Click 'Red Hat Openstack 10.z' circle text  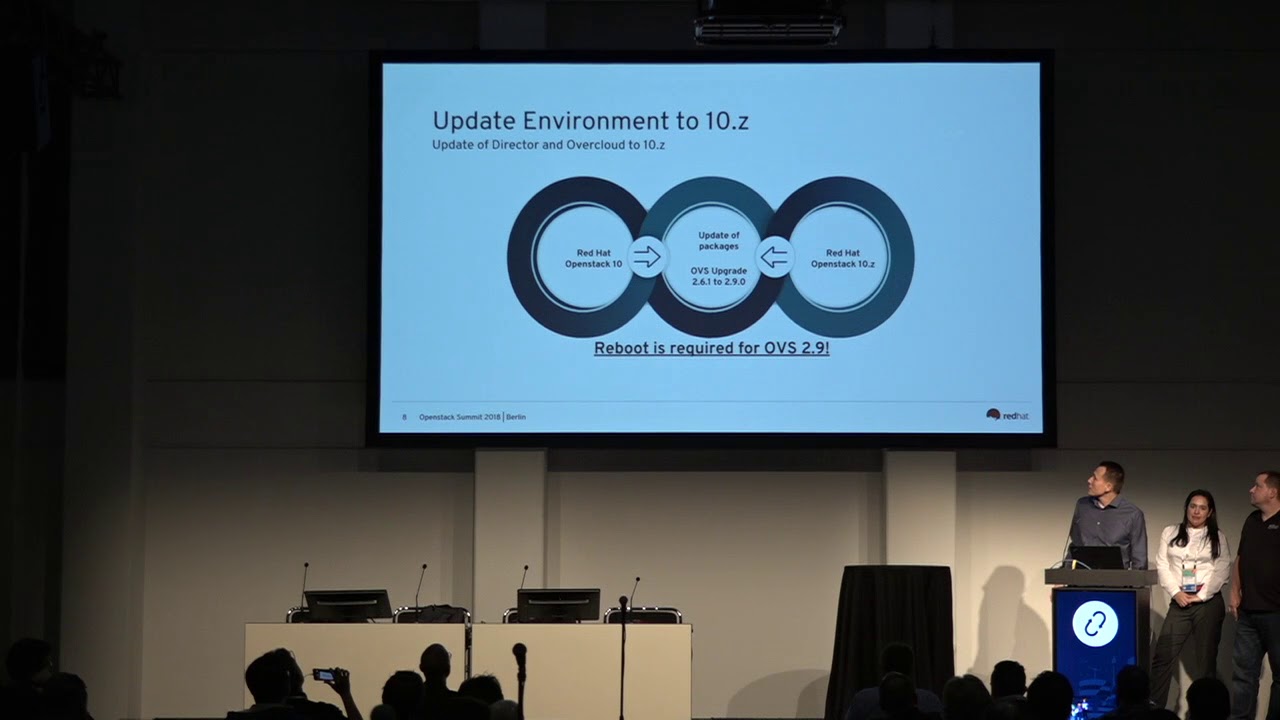842,259
